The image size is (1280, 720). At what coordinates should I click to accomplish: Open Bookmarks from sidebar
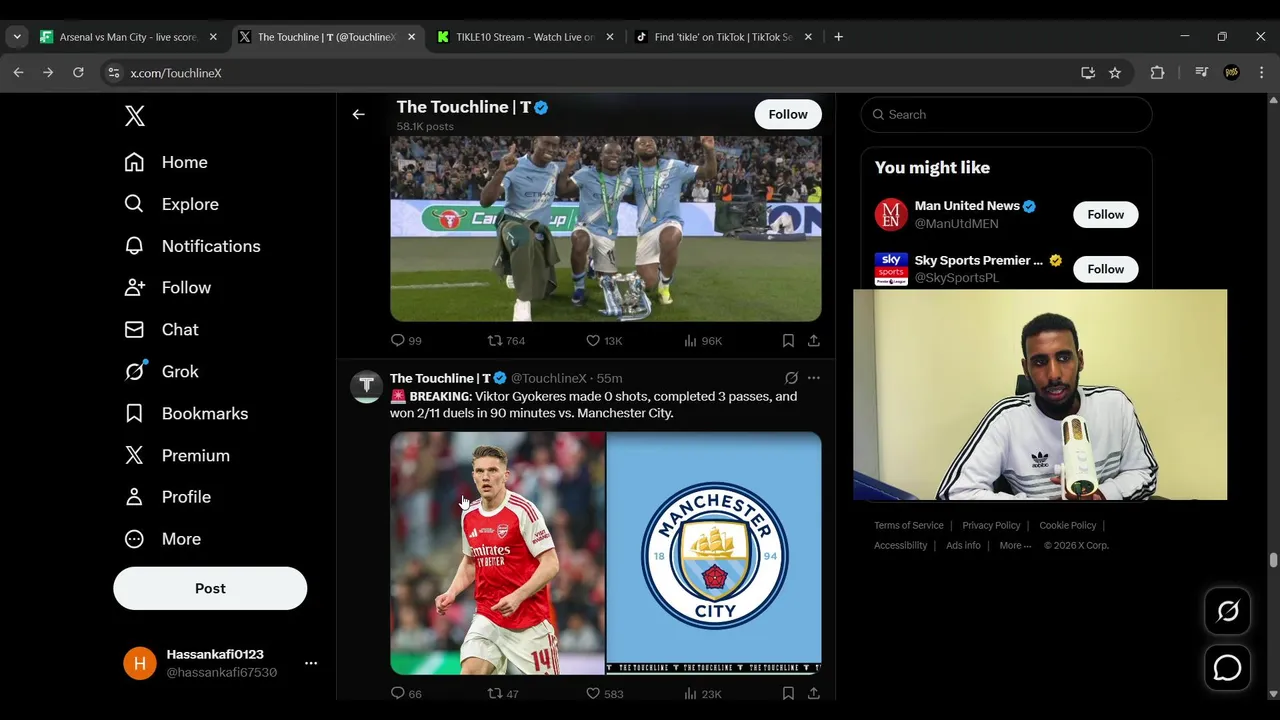tap(186, 413)
